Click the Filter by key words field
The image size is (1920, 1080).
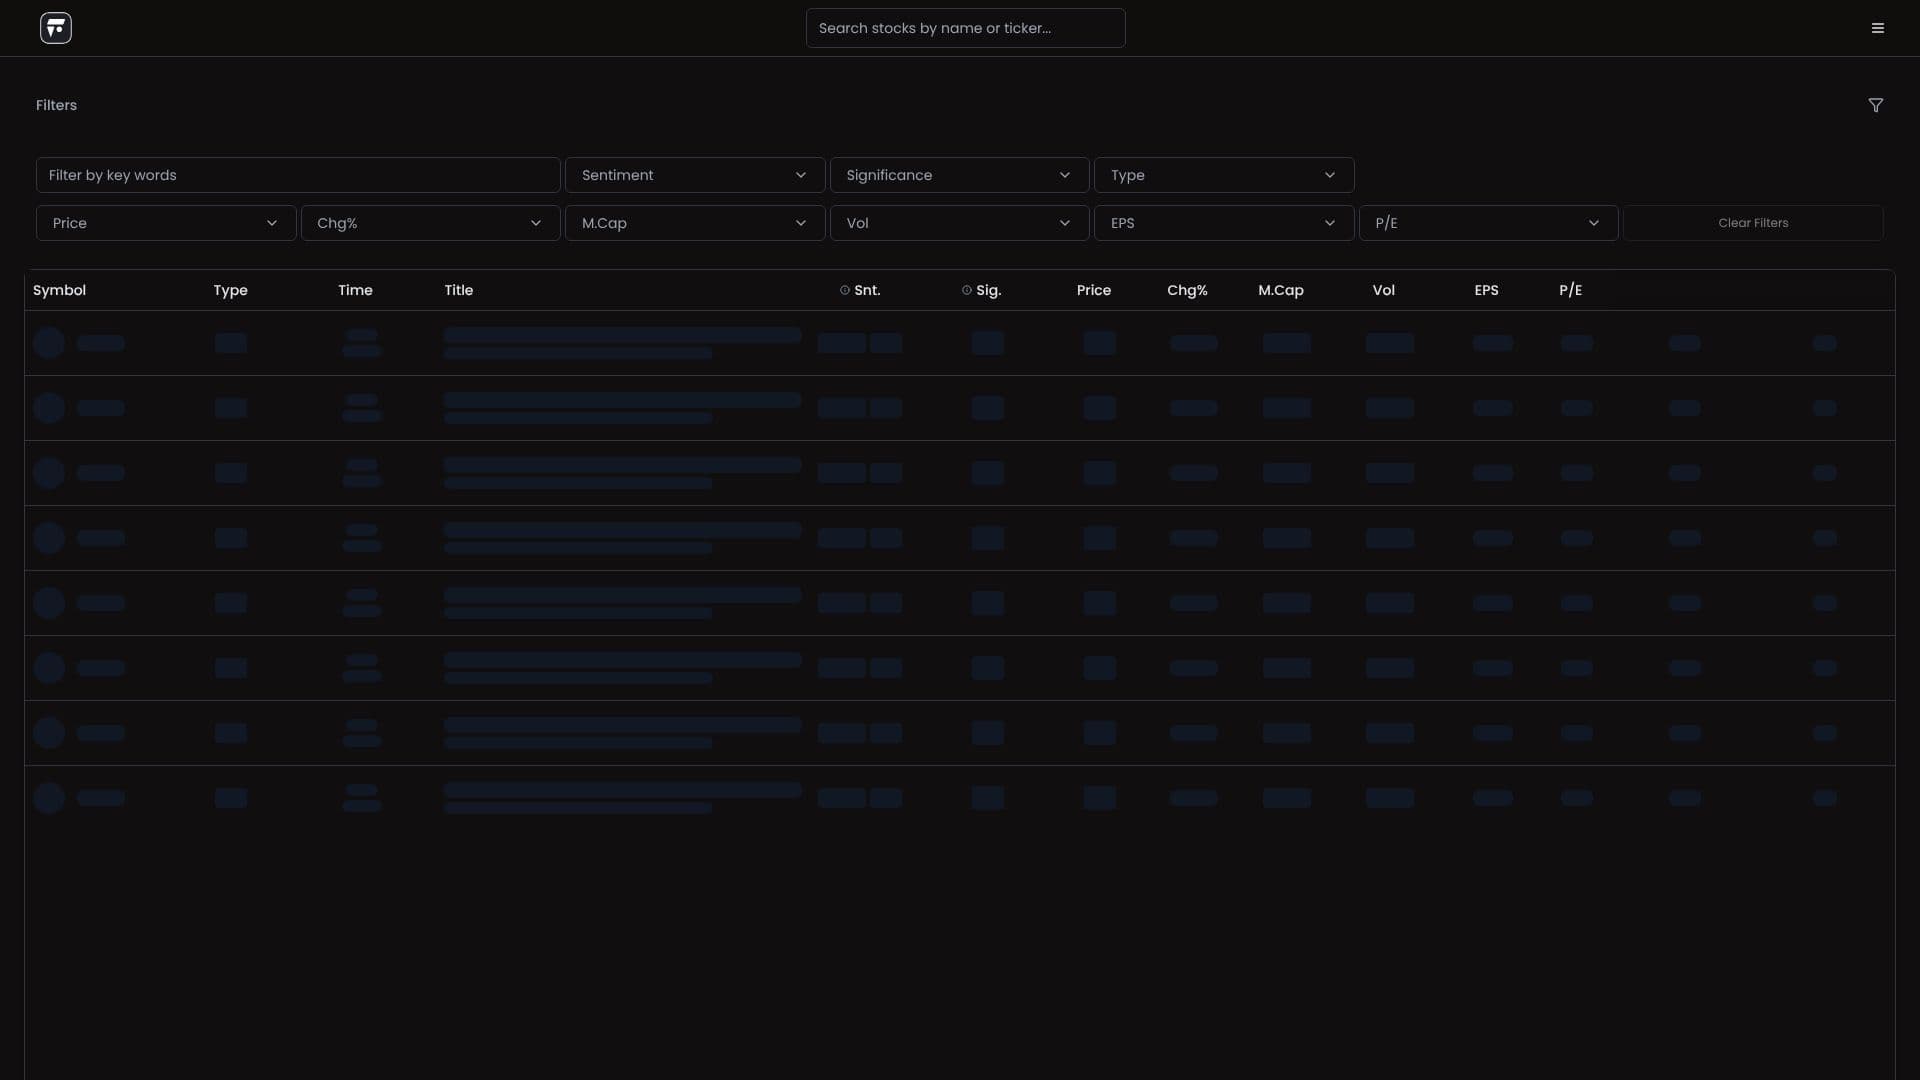pos(298,175)
